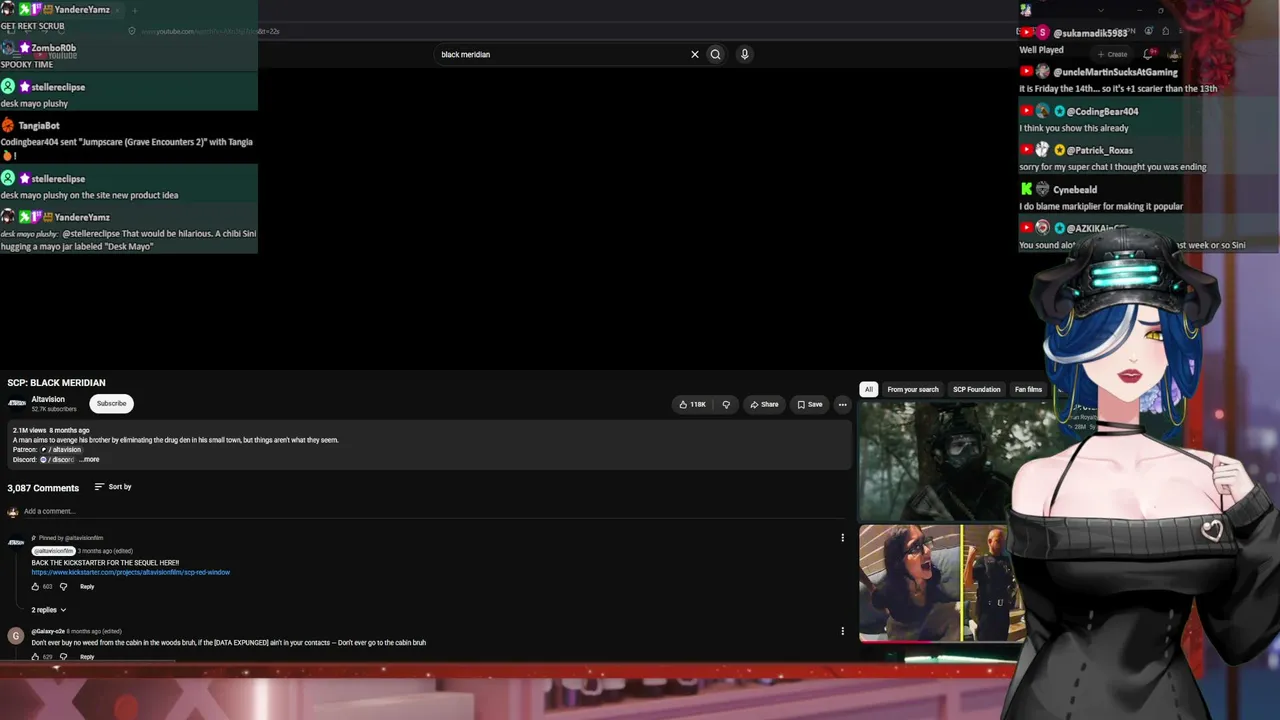The height and width of the screenshot is (720, 1280).
Task: Select the From your search chip
Action: (913, 389)
